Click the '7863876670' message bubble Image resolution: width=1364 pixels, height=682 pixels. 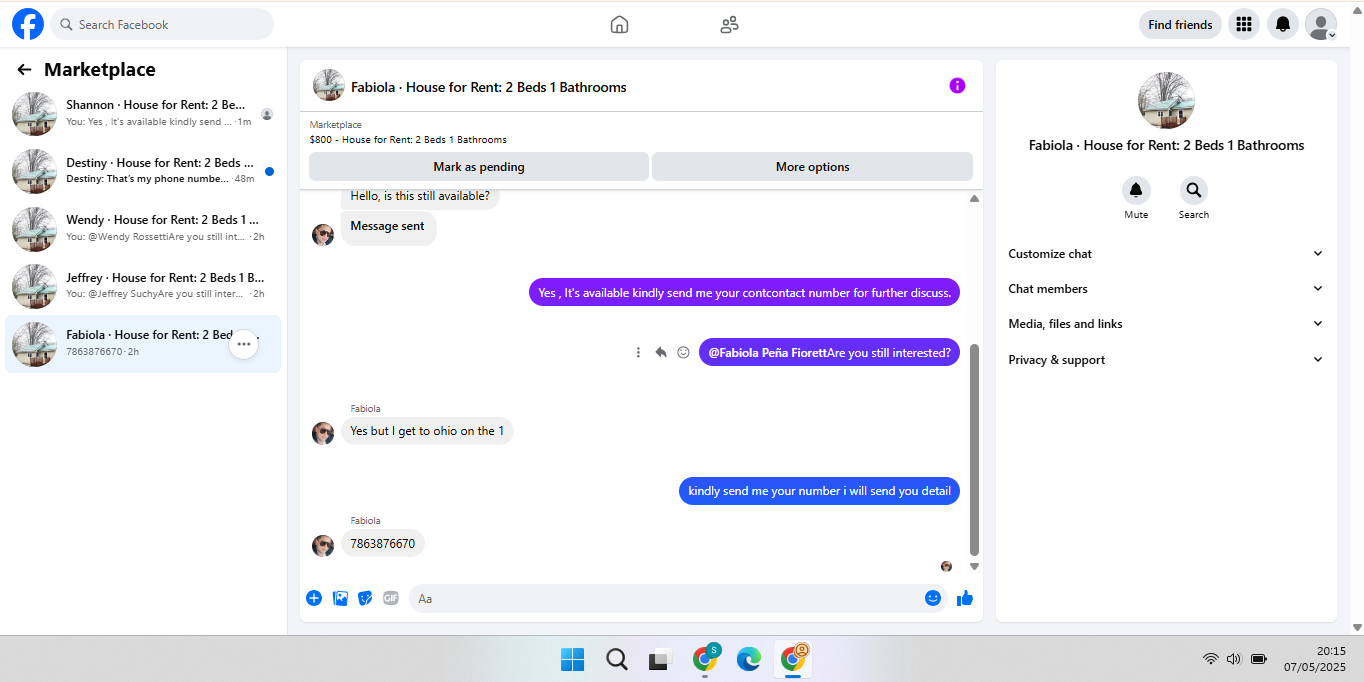383,544
